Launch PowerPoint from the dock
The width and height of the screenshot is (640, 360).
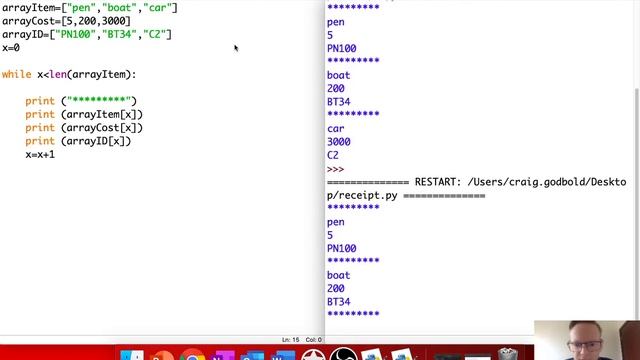click(162, 355)
